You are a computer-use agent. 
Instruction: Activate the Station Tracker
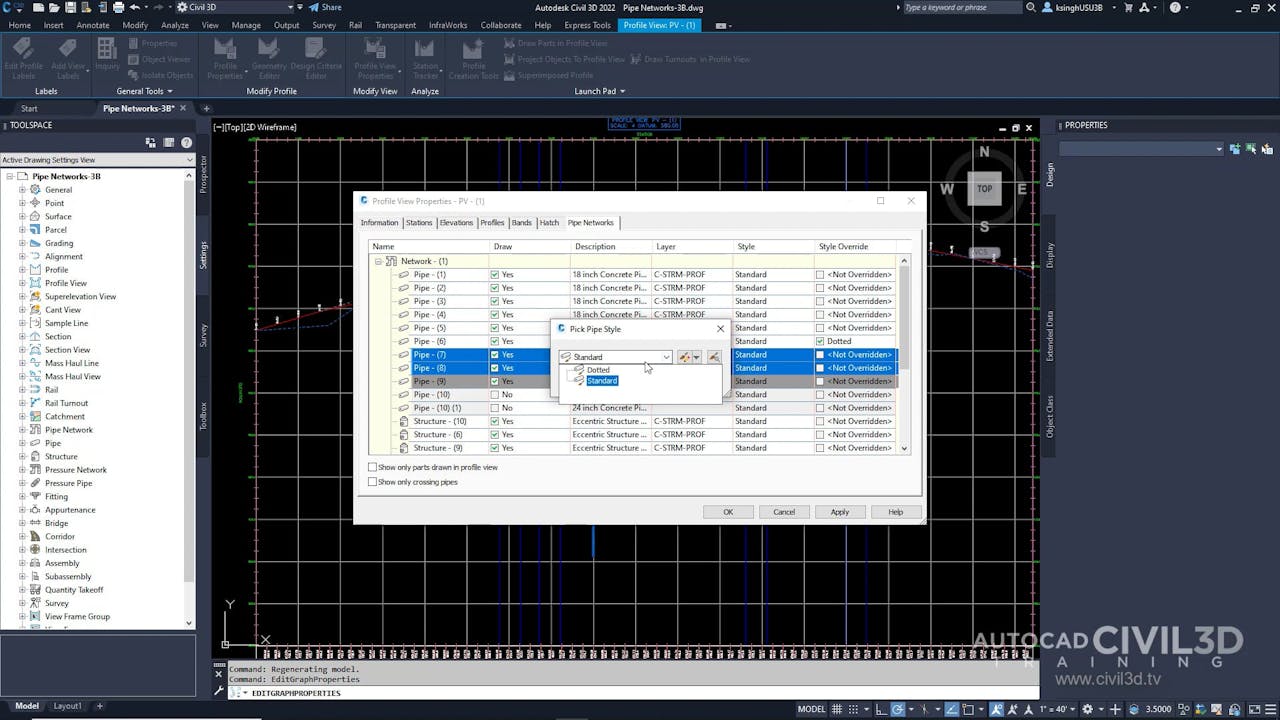coord(425,55)
